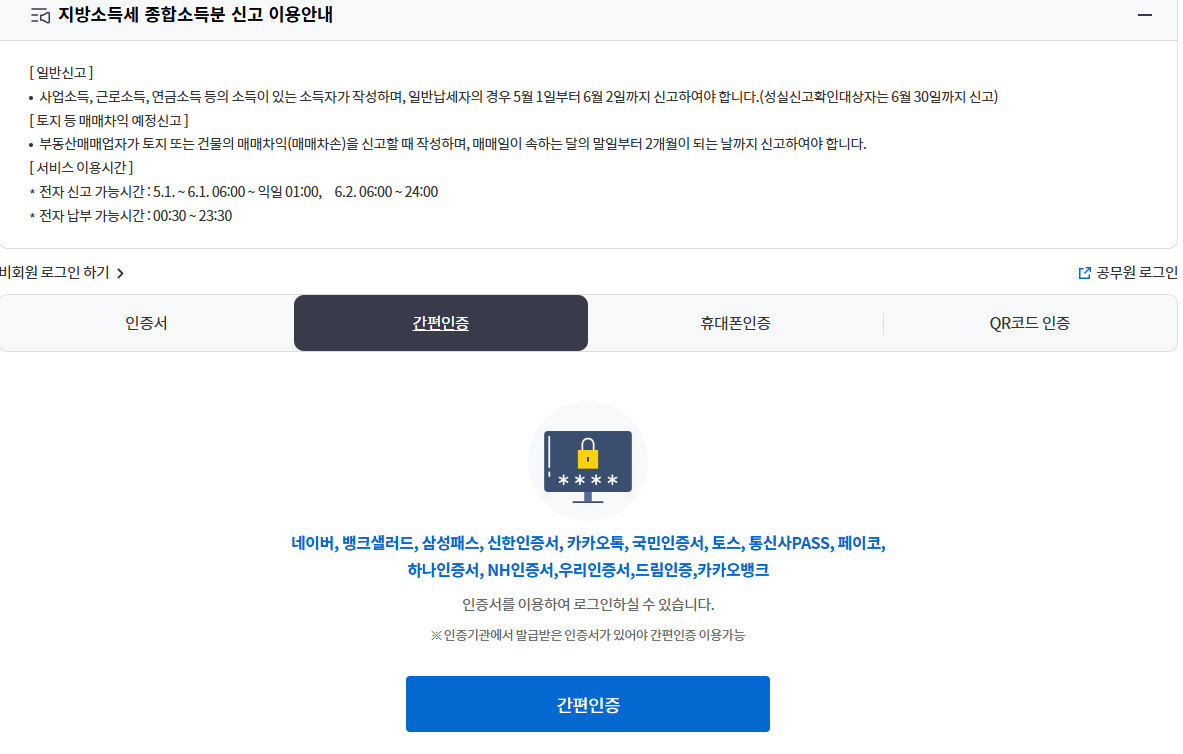Click the announcement icon beside 지방소득세 title
1183x754 pixels.
40,16
